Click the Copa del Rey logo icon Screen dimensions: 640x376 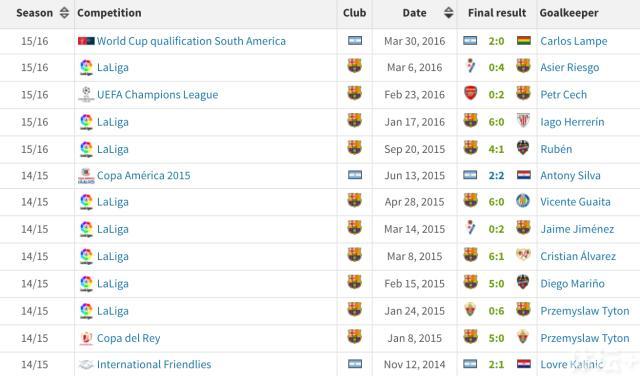point(86,338)
